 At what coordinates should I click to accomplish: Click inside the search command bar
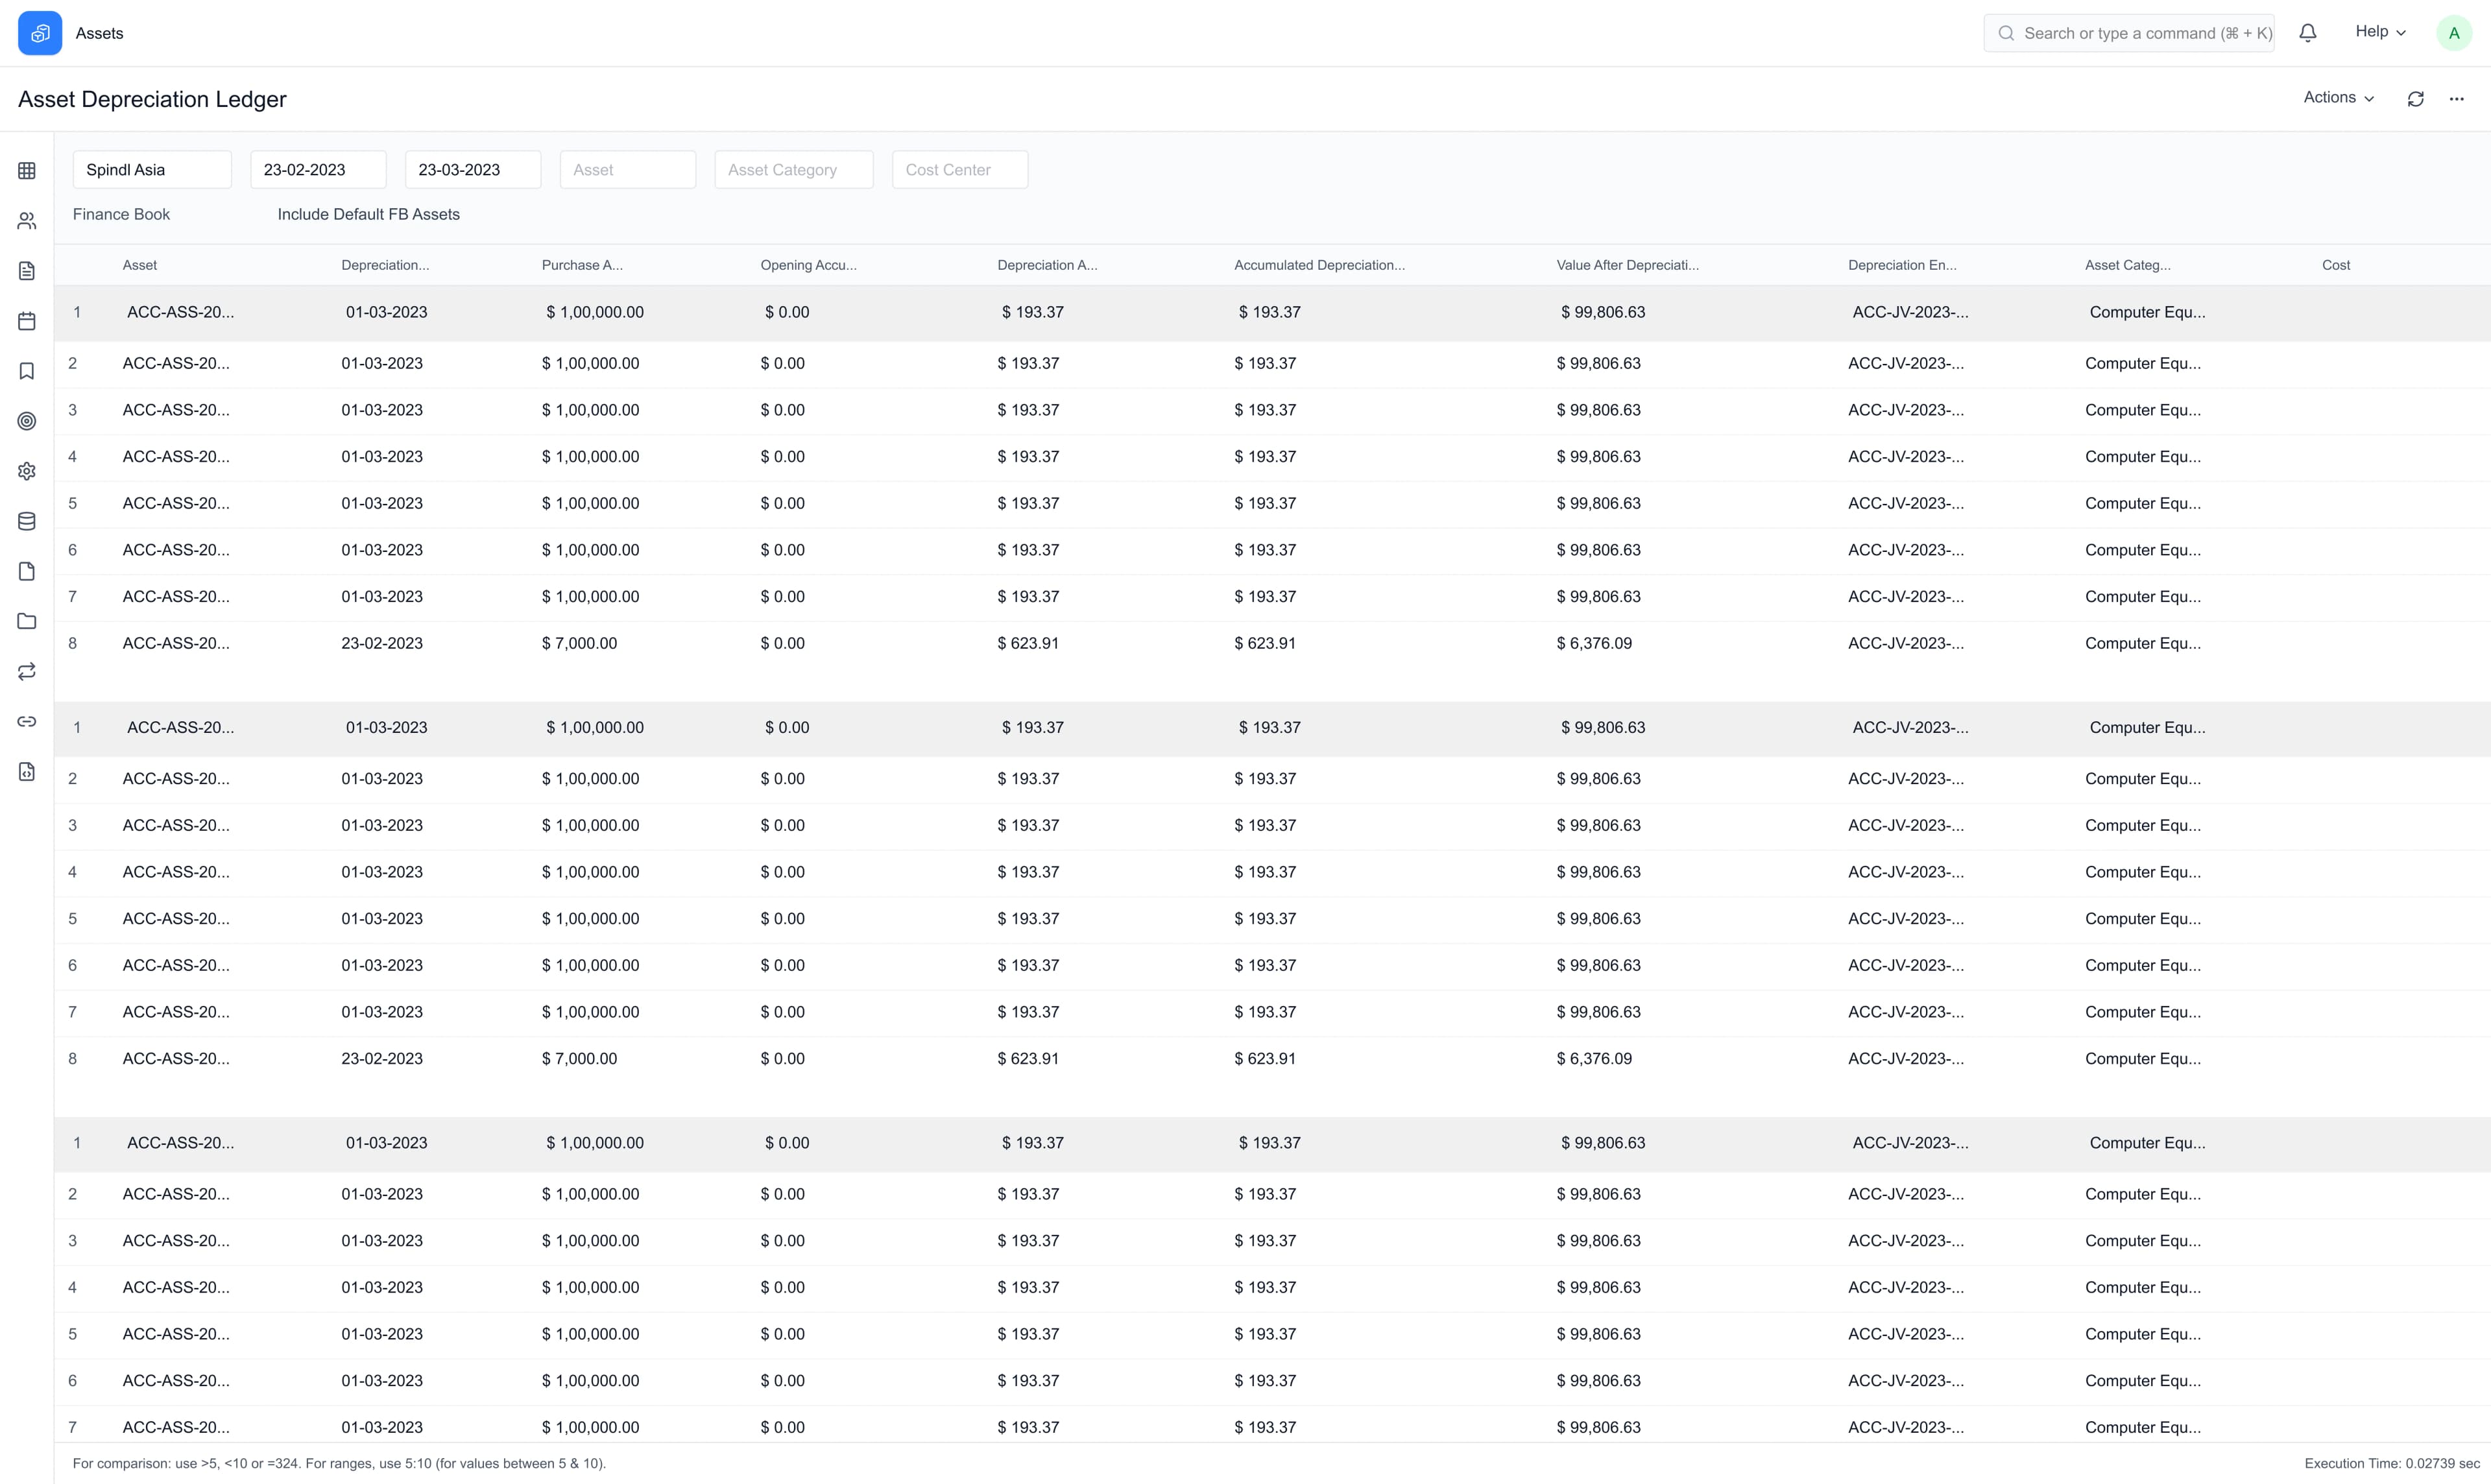click(2130, 32)
